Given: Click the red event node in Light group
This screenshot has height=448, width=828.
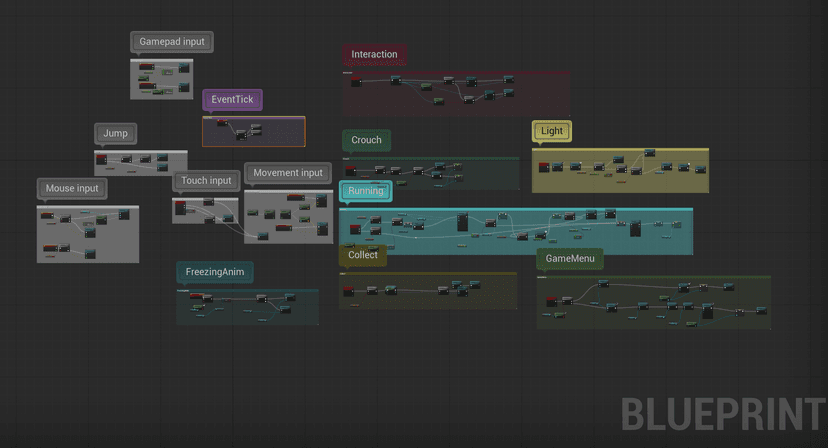Looking at the screenshot, I should [x=545, y=167].
